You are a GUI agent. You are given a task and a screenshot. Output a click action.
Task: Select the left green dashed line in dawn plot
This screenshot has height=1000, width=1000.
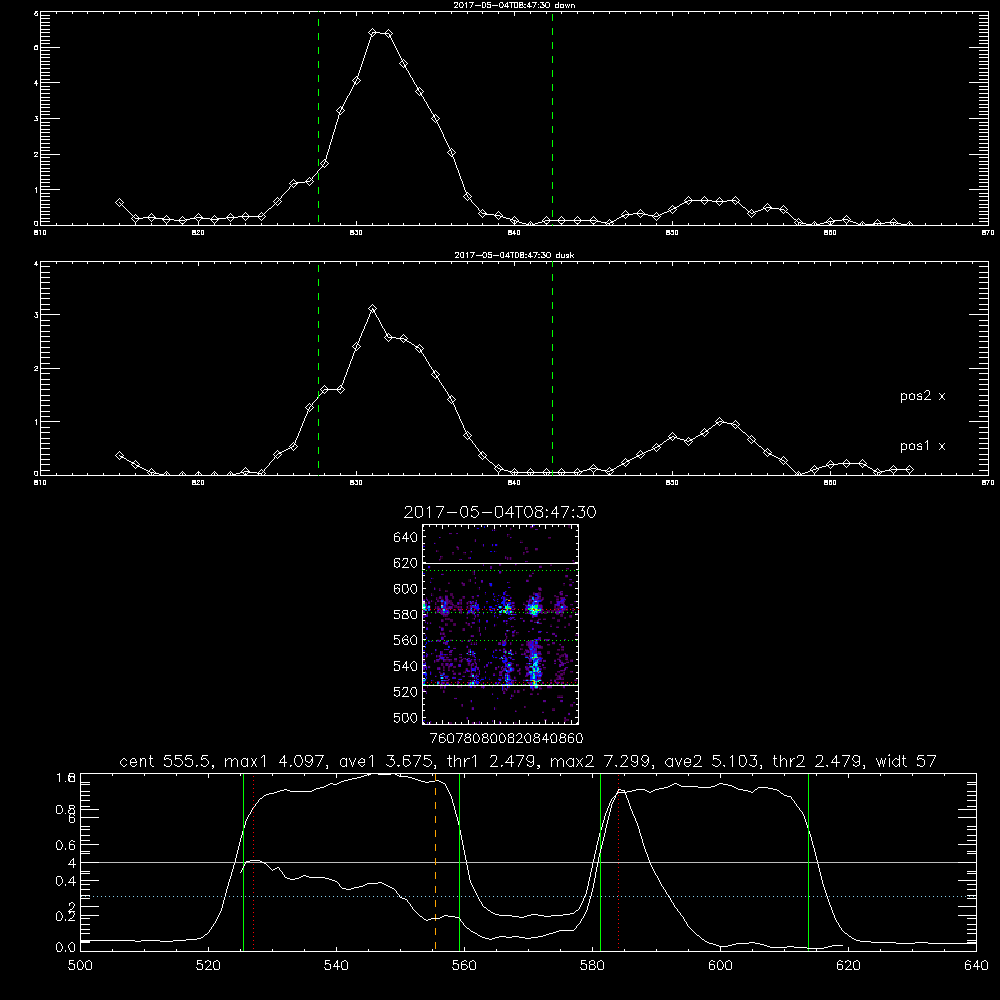click(318, 118)
